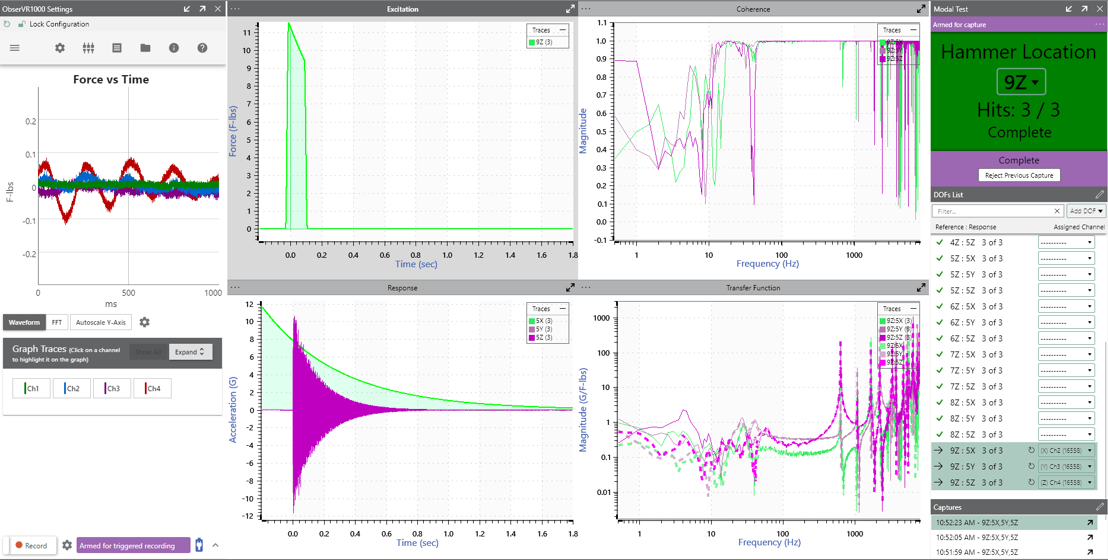Edit the DOFs List with pencil icon

coord(1099,195)
